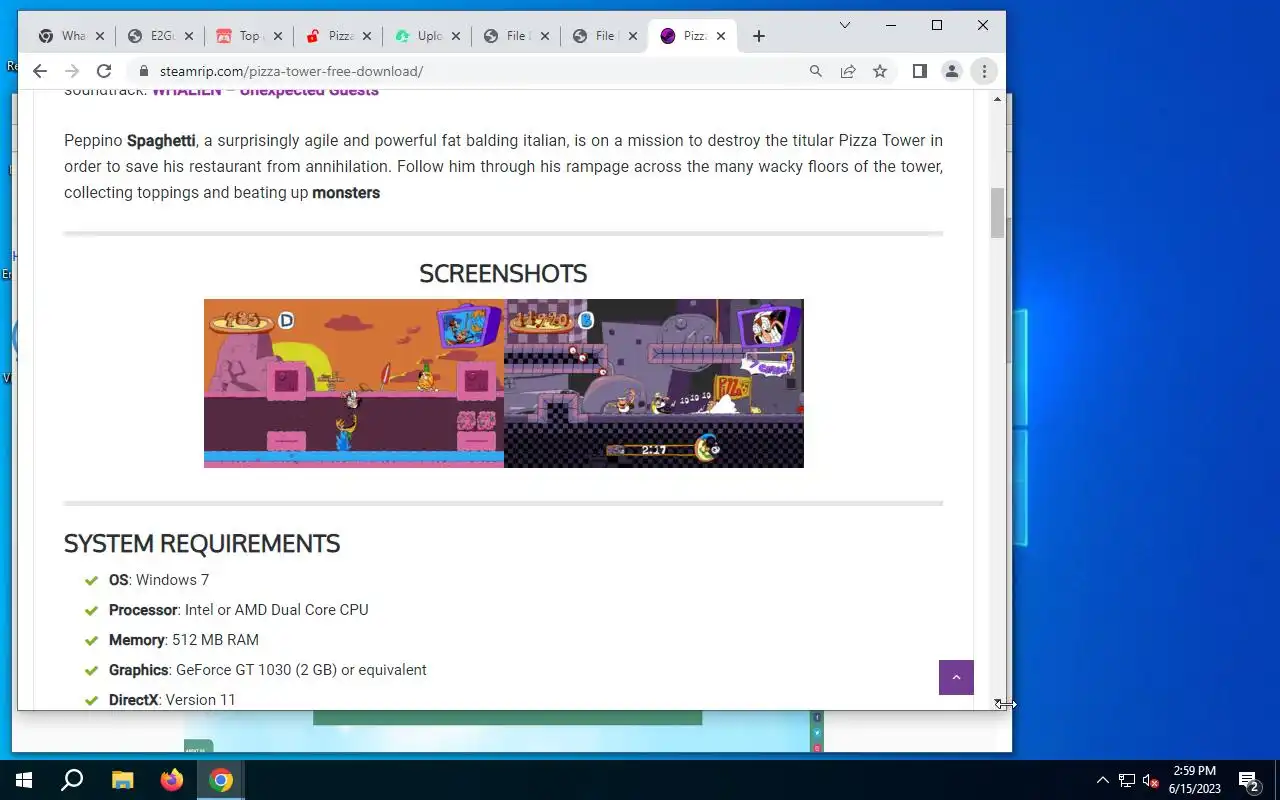View the purple checkered level screenshot
1280x800 pixels.
654,383
